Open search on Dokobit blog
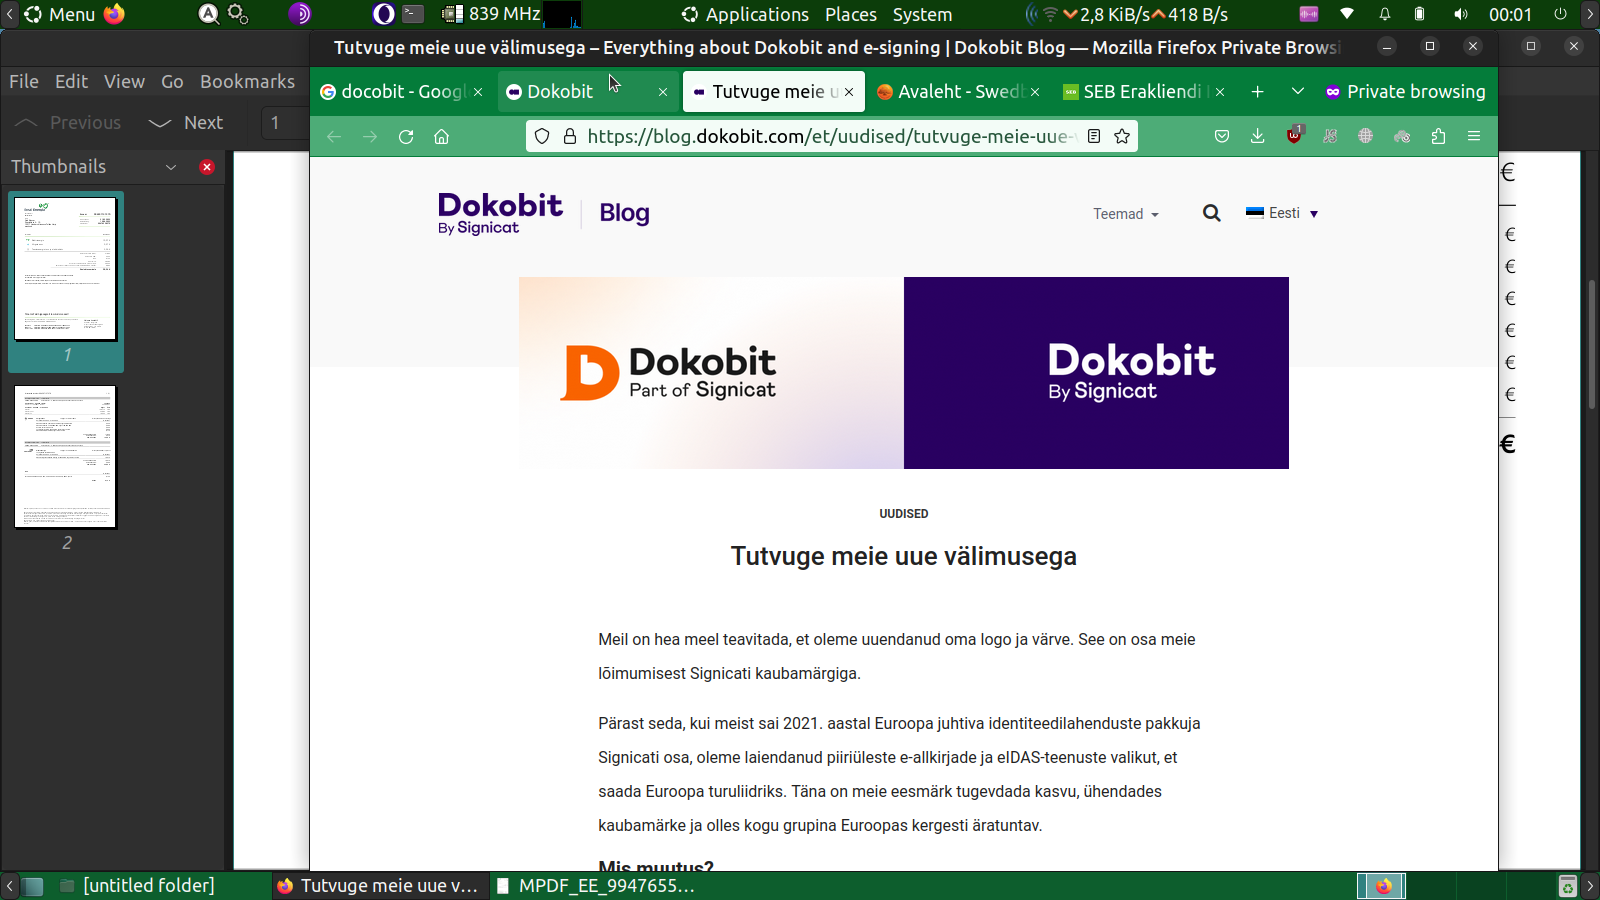 pyautogui.click(x=1212, y=213)
